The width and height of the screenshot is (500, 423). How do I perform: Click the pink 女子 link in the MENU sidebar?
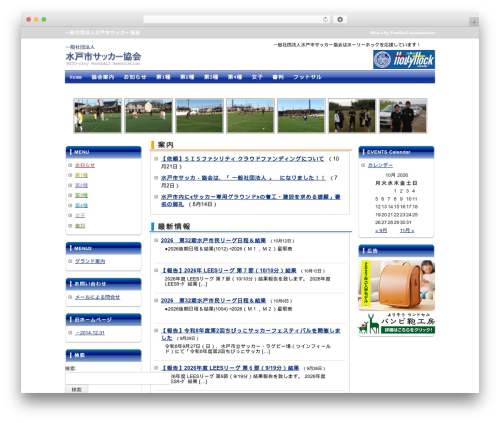80,216
